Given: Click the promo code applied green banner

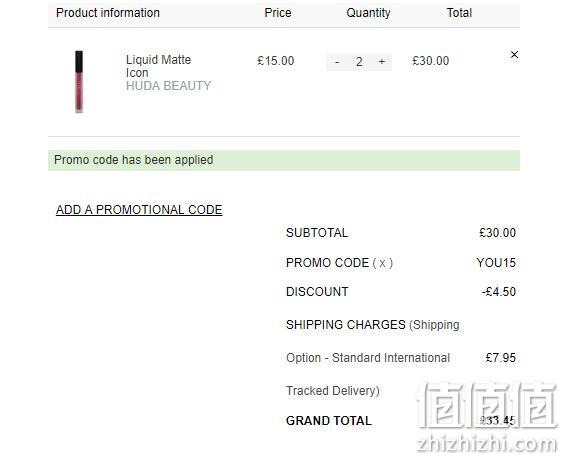Looking at the screenshot, I should point(284,160).
